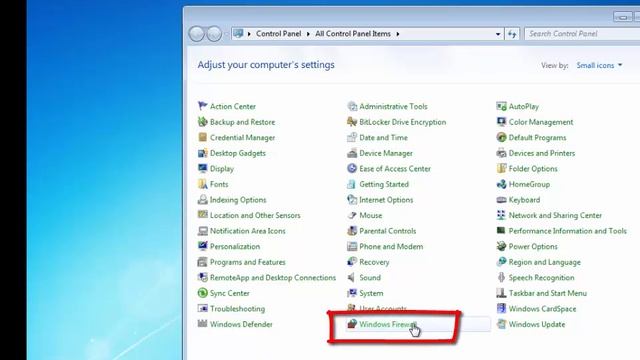Click the Personalization icon
The height and width of the screenshot is (360, 640).
click(x=202, y=247)
